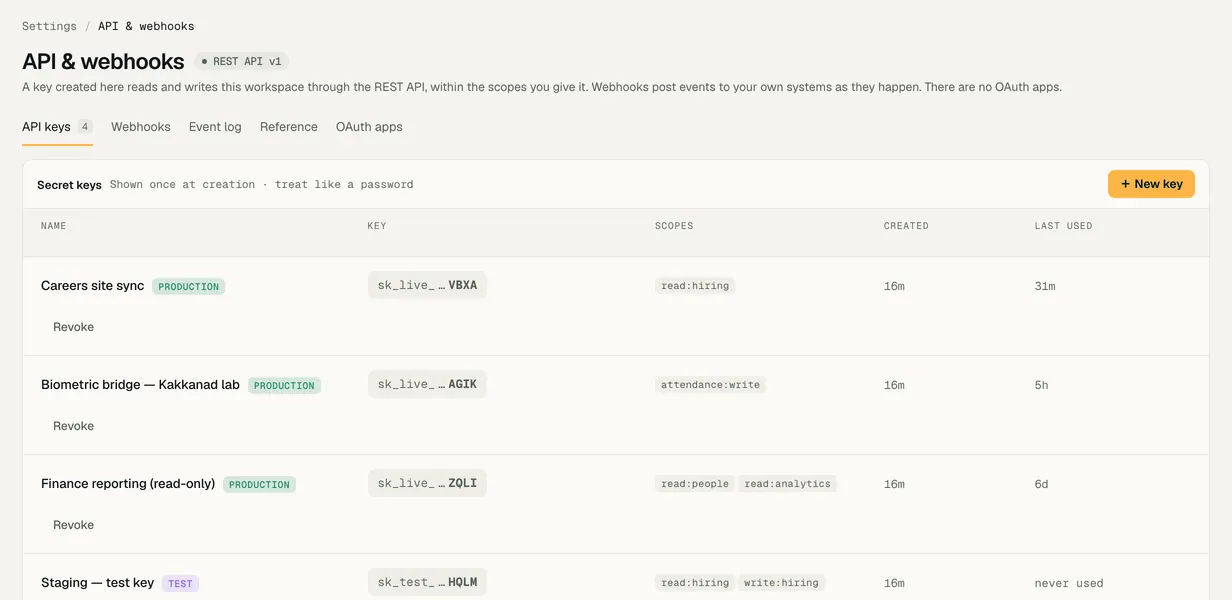Click Created 16m in Finance reporting row
Image resolution: width=1232 pixels, height=600 pixels.
point(894,484)
